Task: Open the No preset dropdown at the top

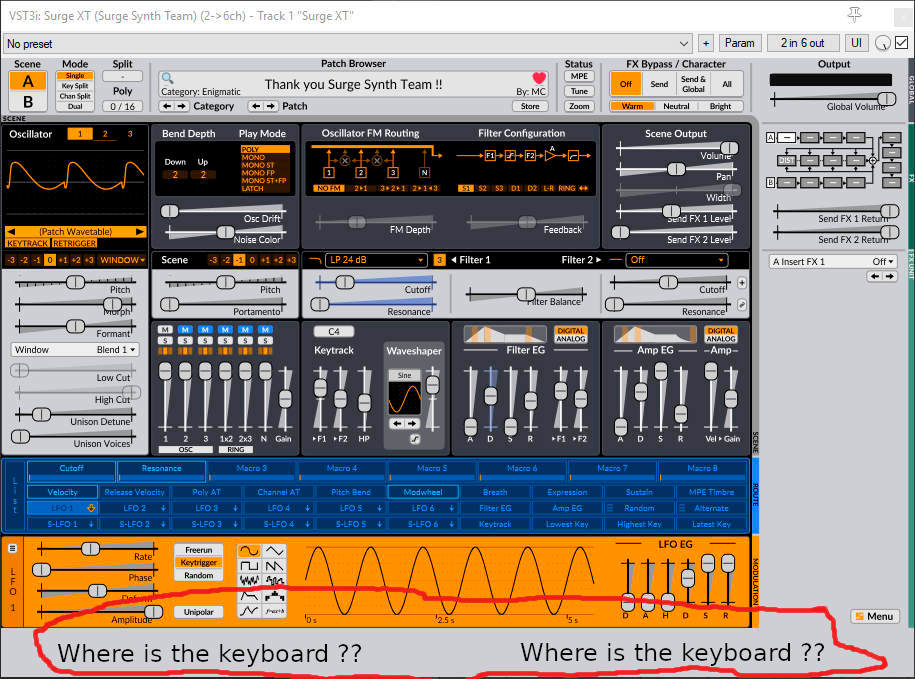Action: pyautogui.click(x=345, y=43)
